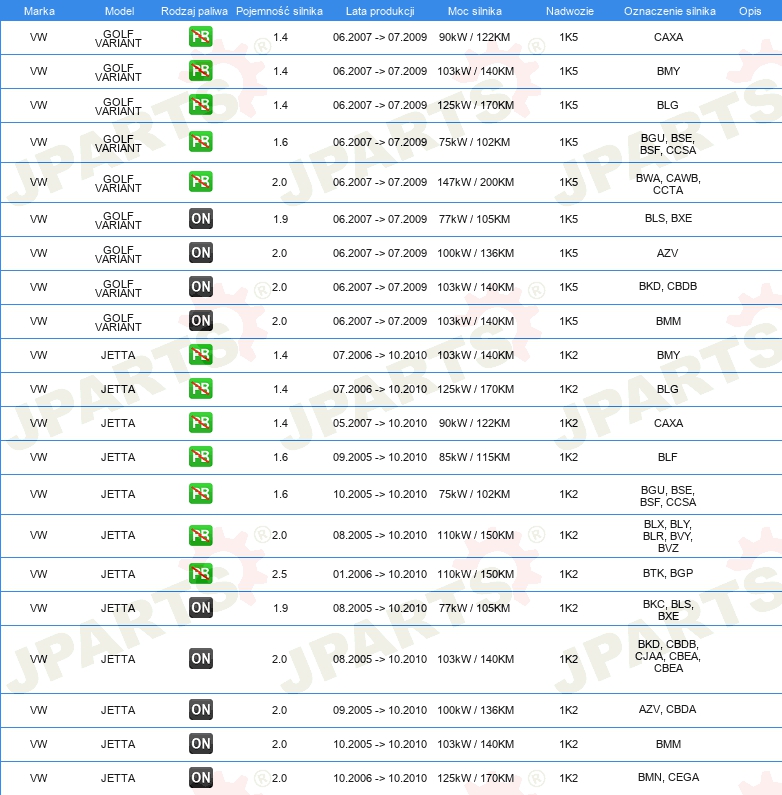This screenshot has width=782, height=795.
Task: Click the Moc silnika column header
Action: (475, 11)
